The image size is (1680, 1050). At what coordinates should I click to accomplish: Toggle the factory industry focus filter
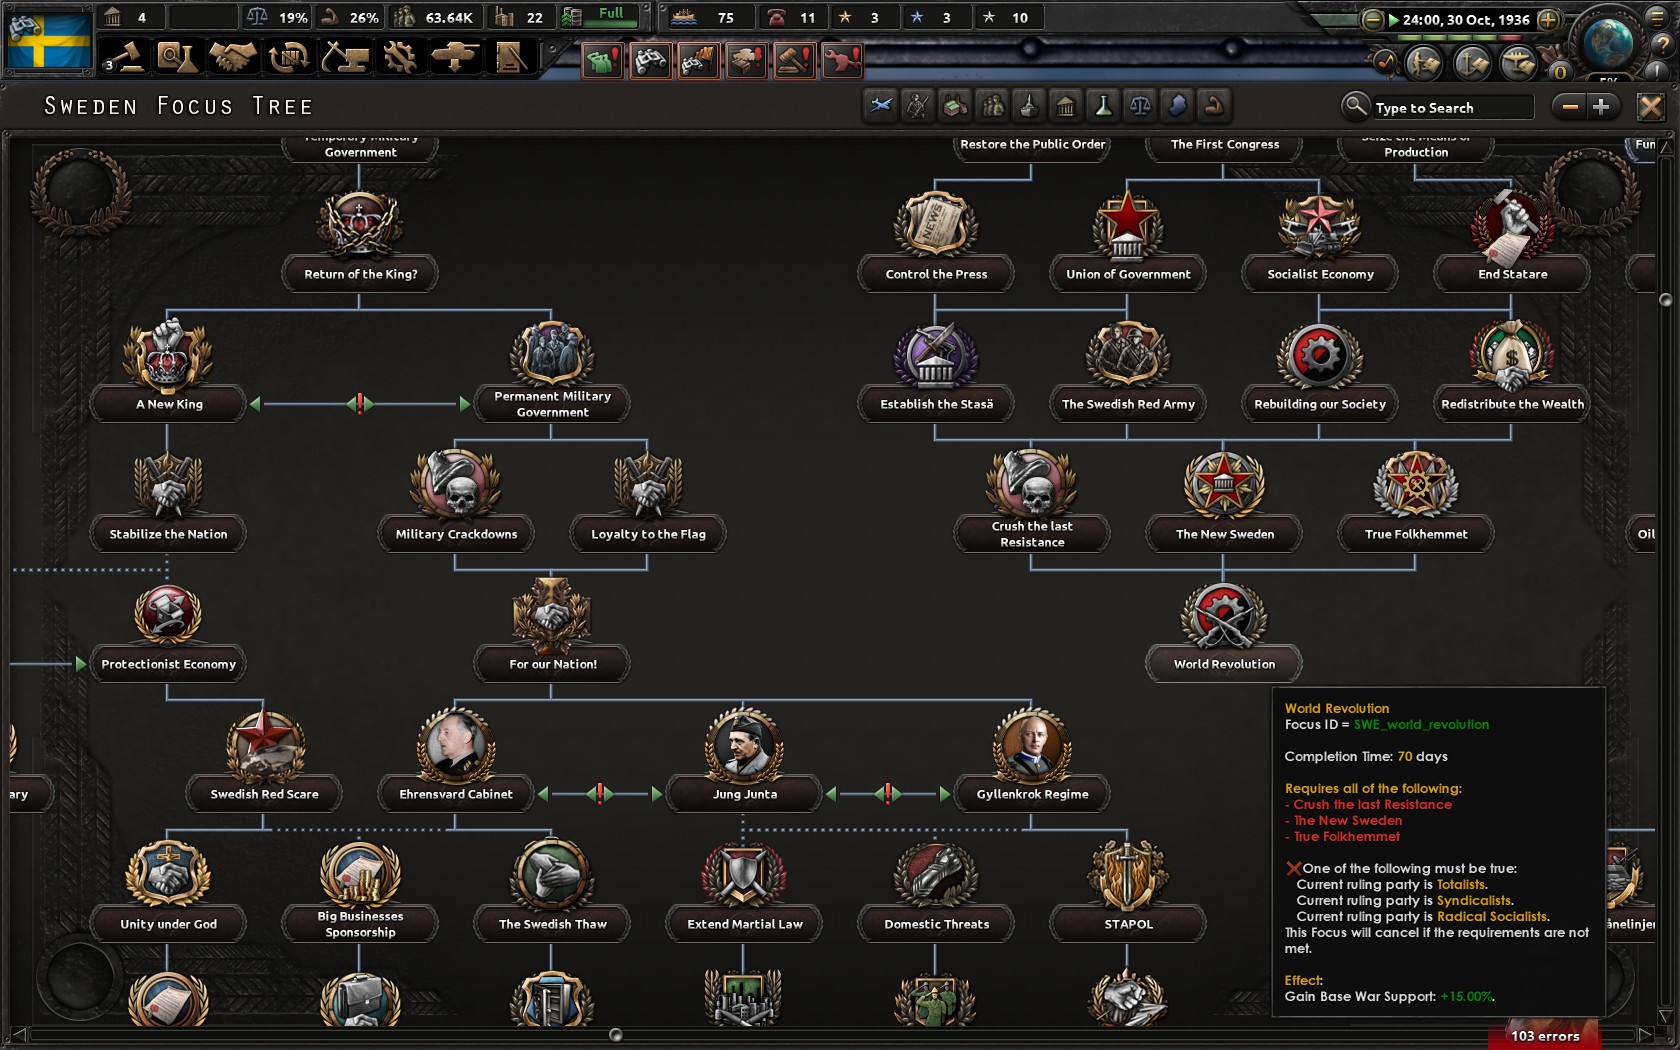pyautogui.click(x=952, y=106)
